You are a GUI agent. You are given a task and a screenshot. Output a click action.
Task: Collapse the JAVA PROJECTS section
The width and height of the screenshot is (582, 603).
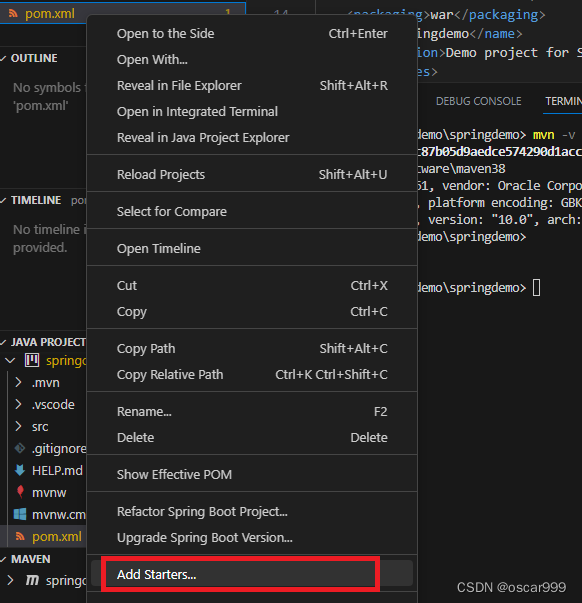[3, 342]
